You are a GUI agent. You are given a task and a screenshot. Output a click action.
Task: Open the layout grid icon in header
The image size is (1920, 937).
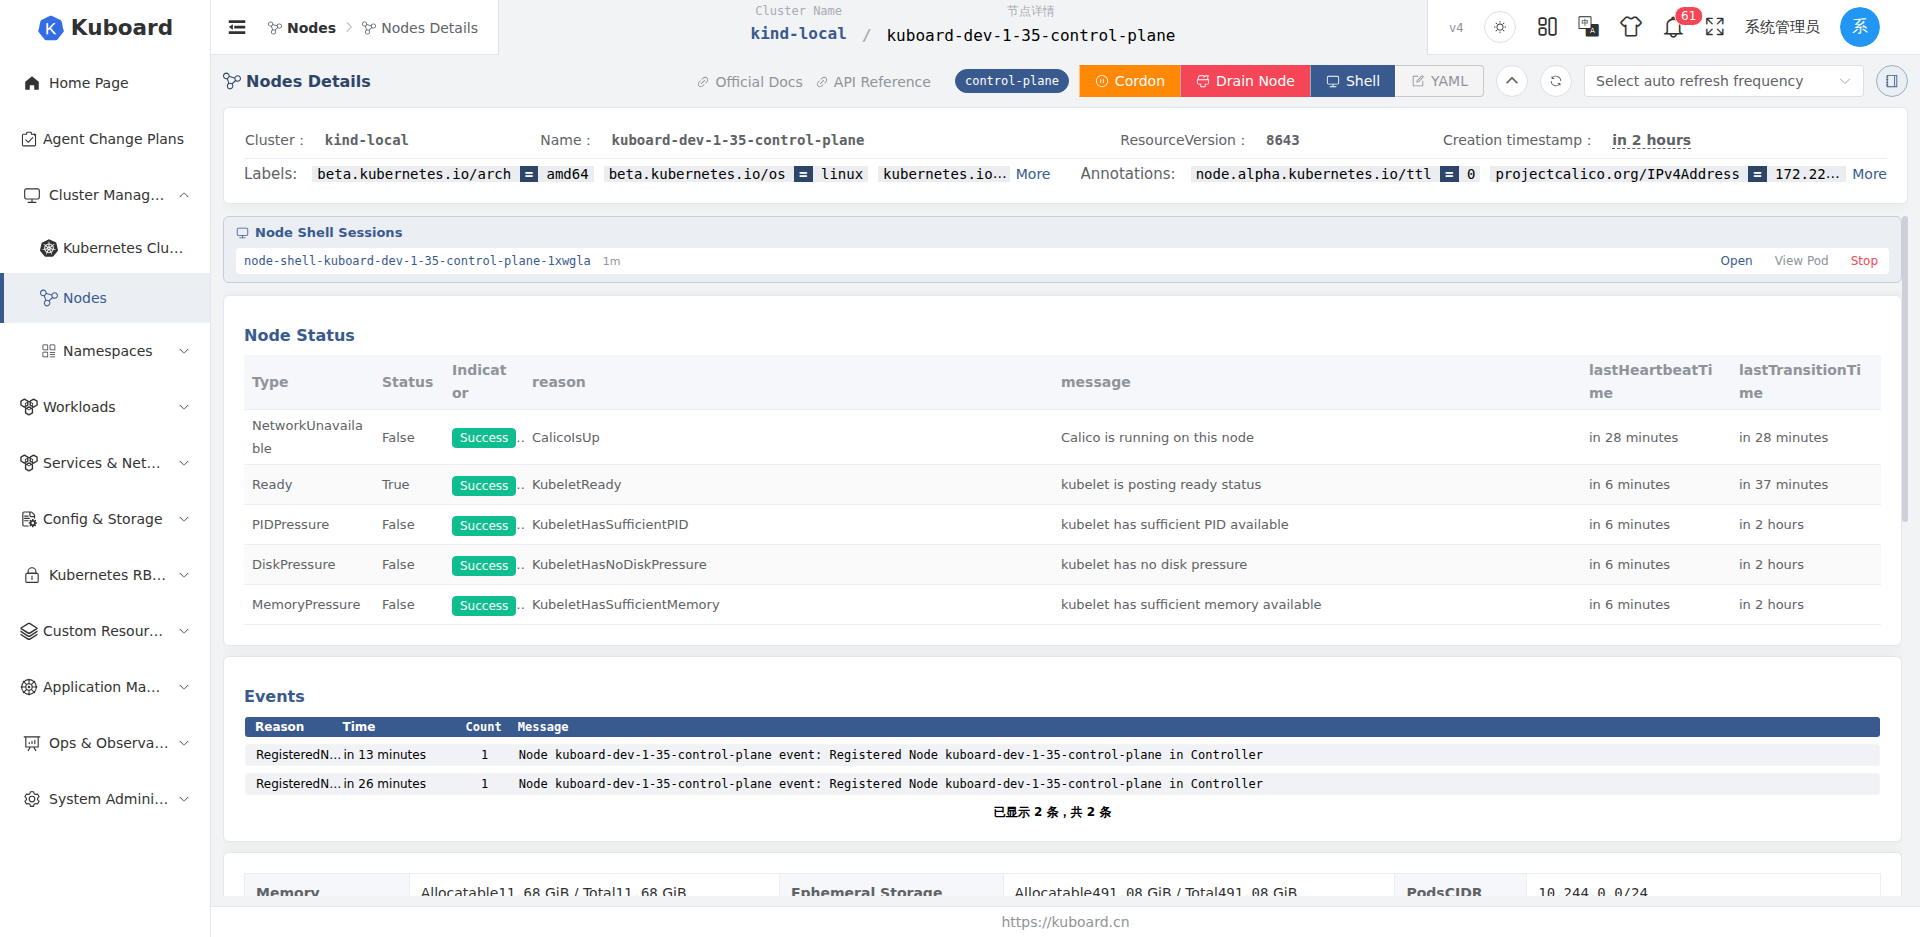(1547, 27)
